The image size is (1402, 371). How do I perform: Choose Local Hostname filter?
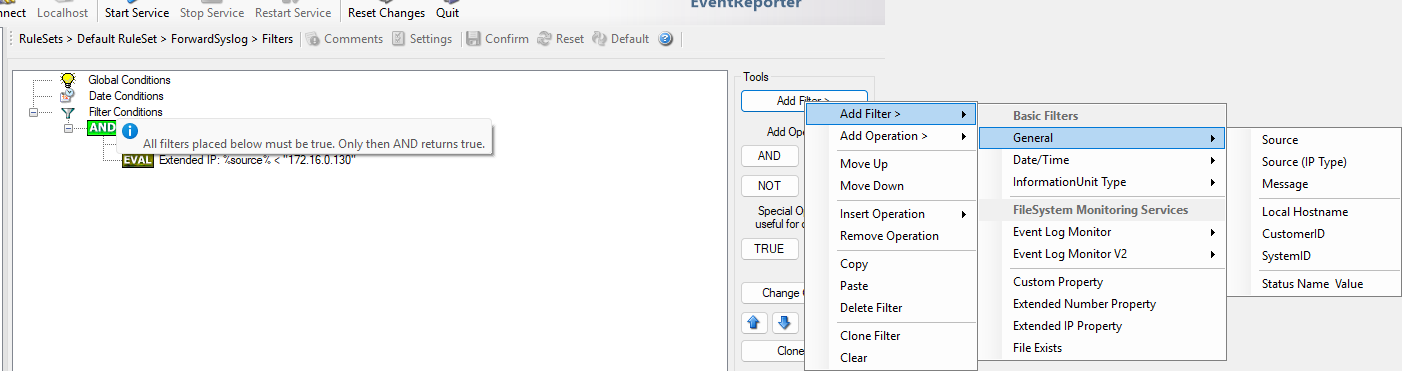click(x=1315, y=212)
